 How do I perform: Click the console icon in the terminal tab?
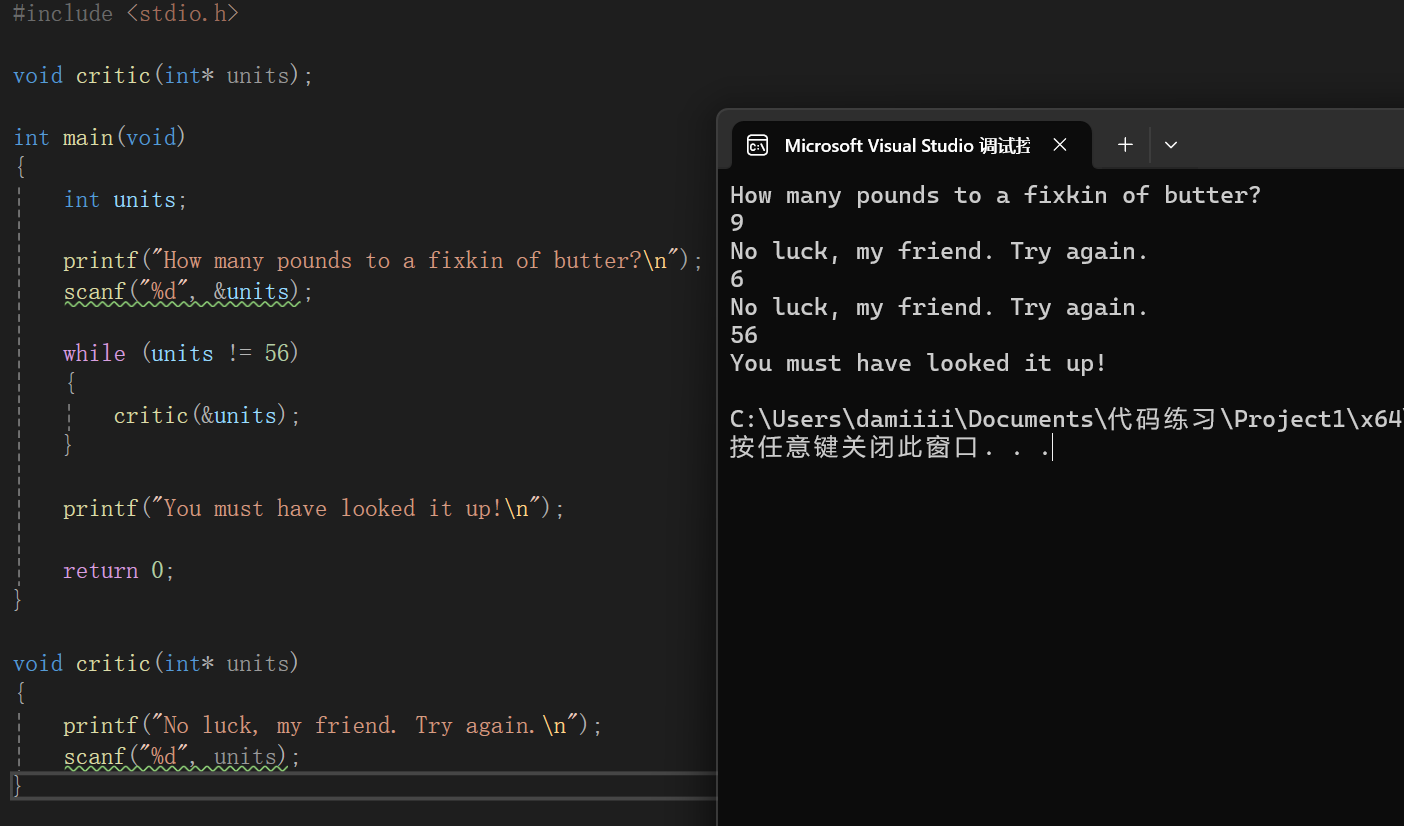point(758,146)
